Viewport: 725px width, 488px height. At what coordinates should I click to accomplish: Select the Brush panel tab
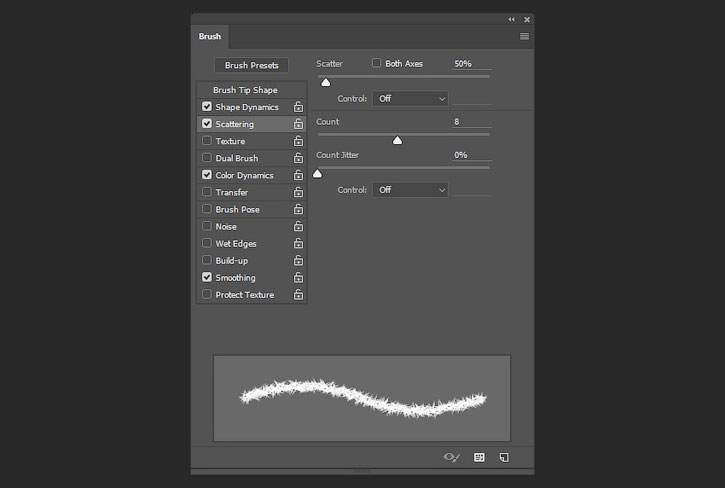click(210, 37)
